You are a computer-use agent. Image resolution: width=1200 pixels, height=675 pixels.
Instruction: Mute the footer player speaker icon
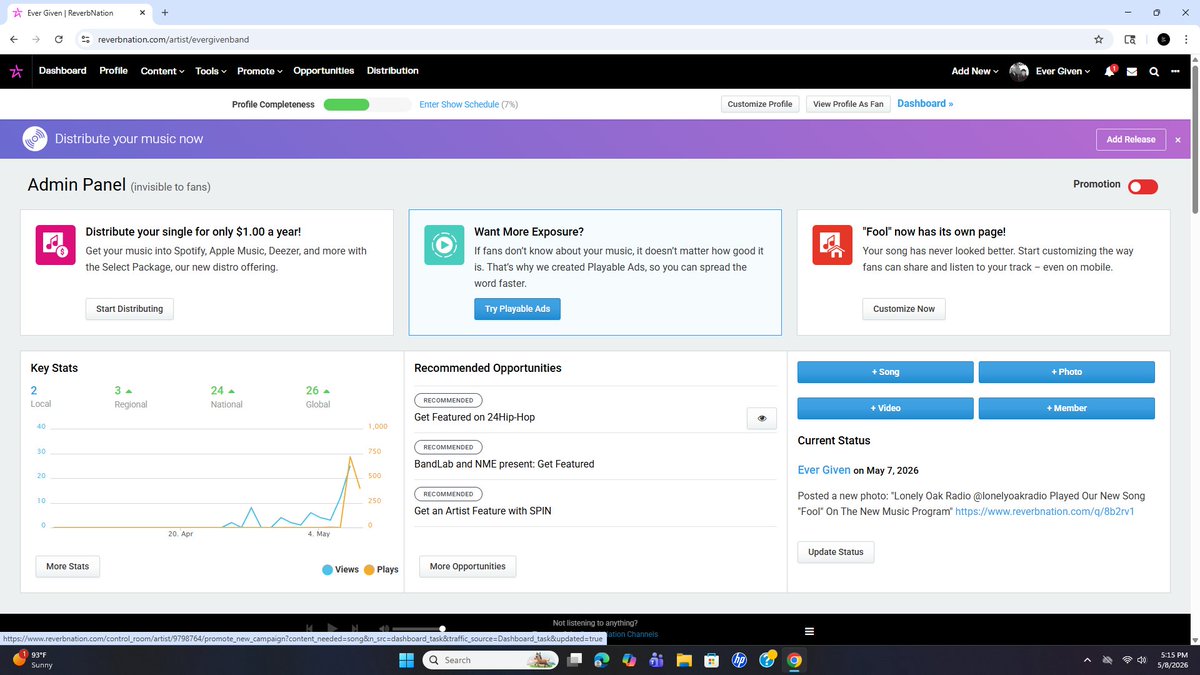click(383, 628)
